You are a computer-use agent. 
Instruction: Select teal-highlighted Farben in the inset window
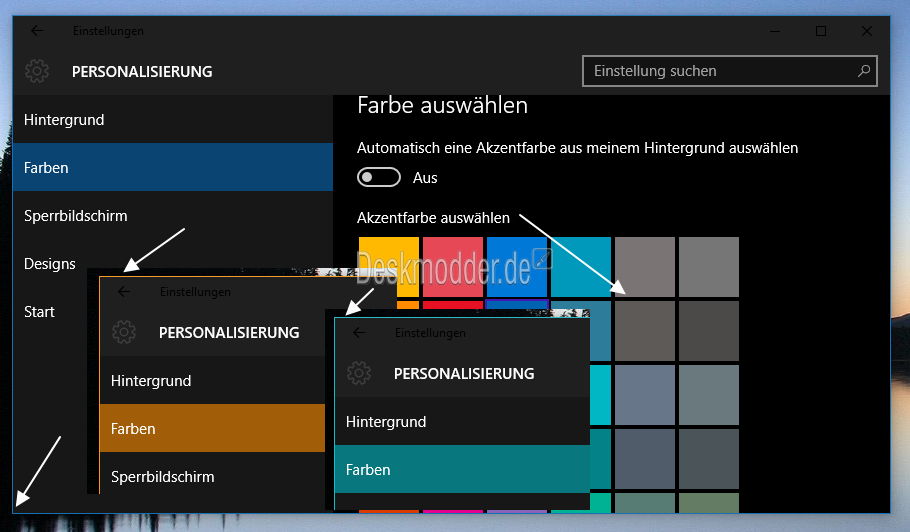463,469
